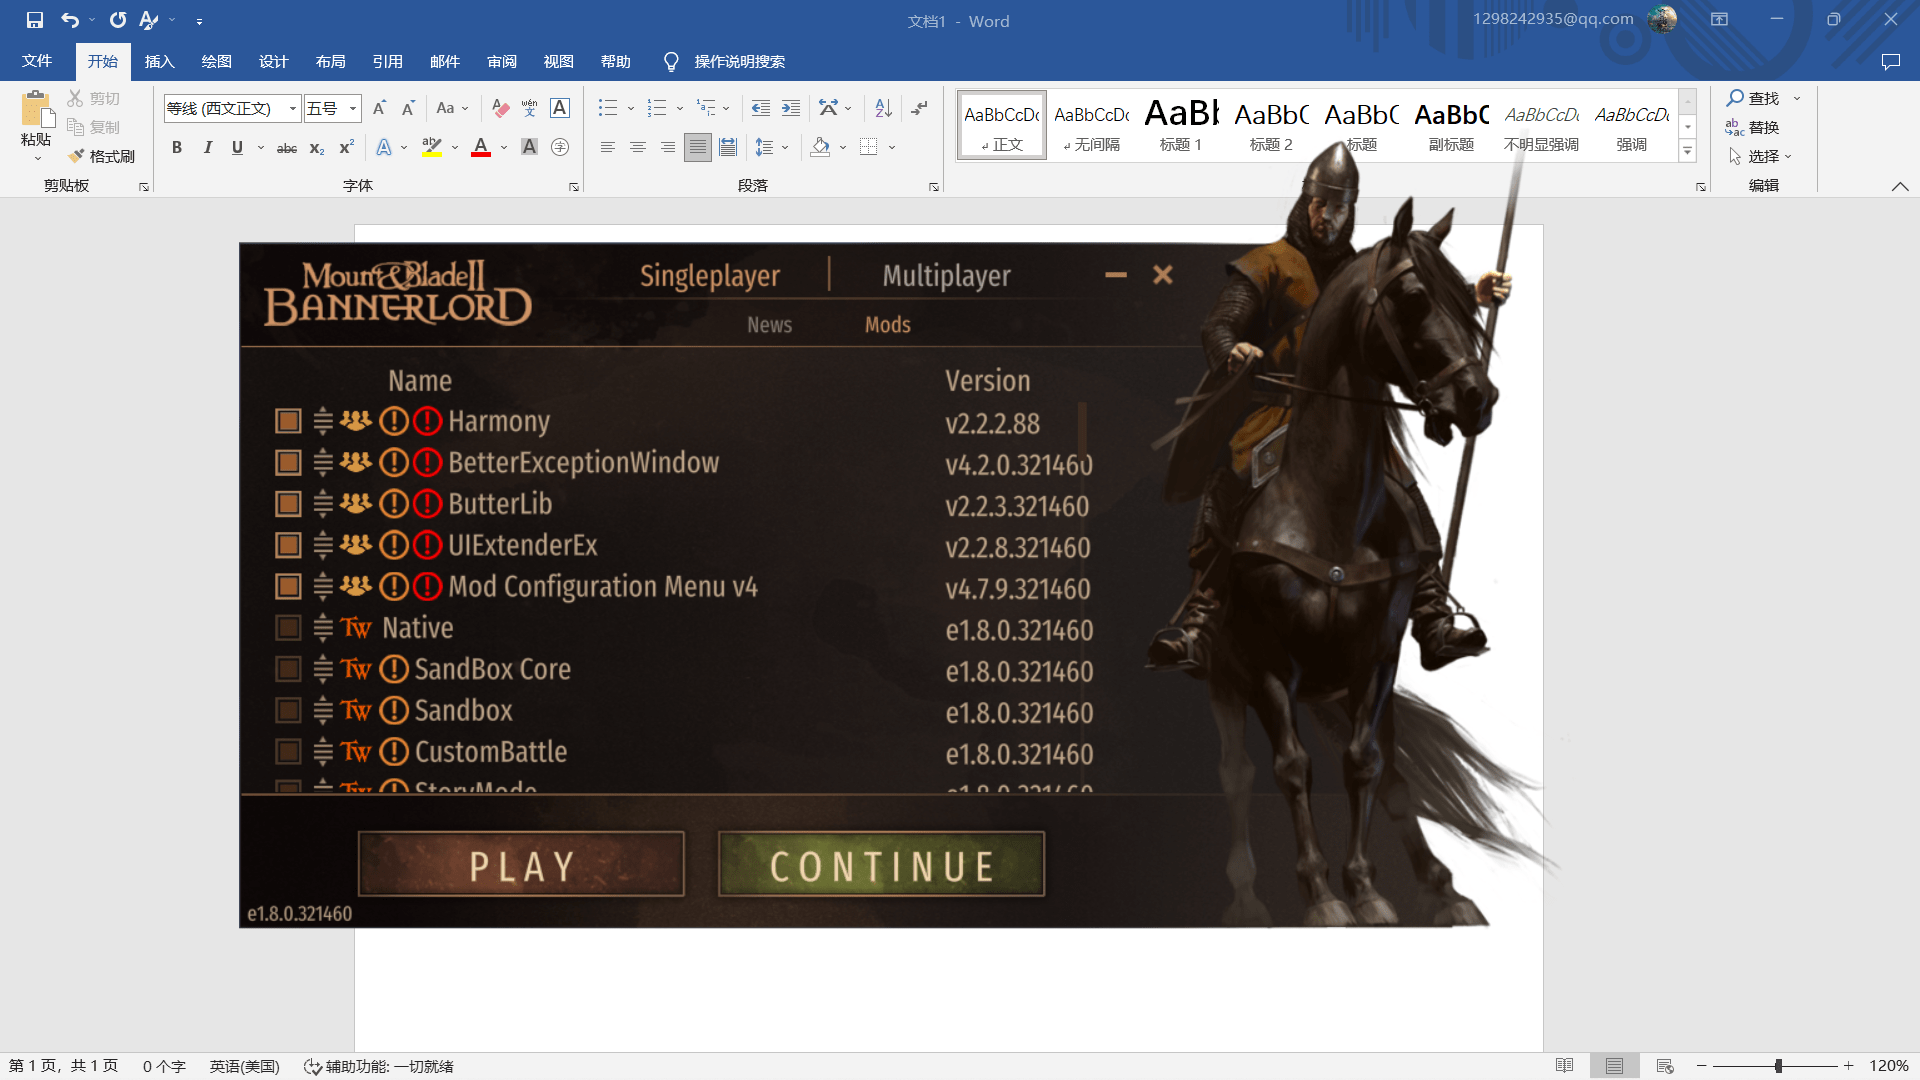Collapse the ribbon chevron
This screenshot has width=1920, height=1080.
pyautogui.click(x=1900, y=186)
